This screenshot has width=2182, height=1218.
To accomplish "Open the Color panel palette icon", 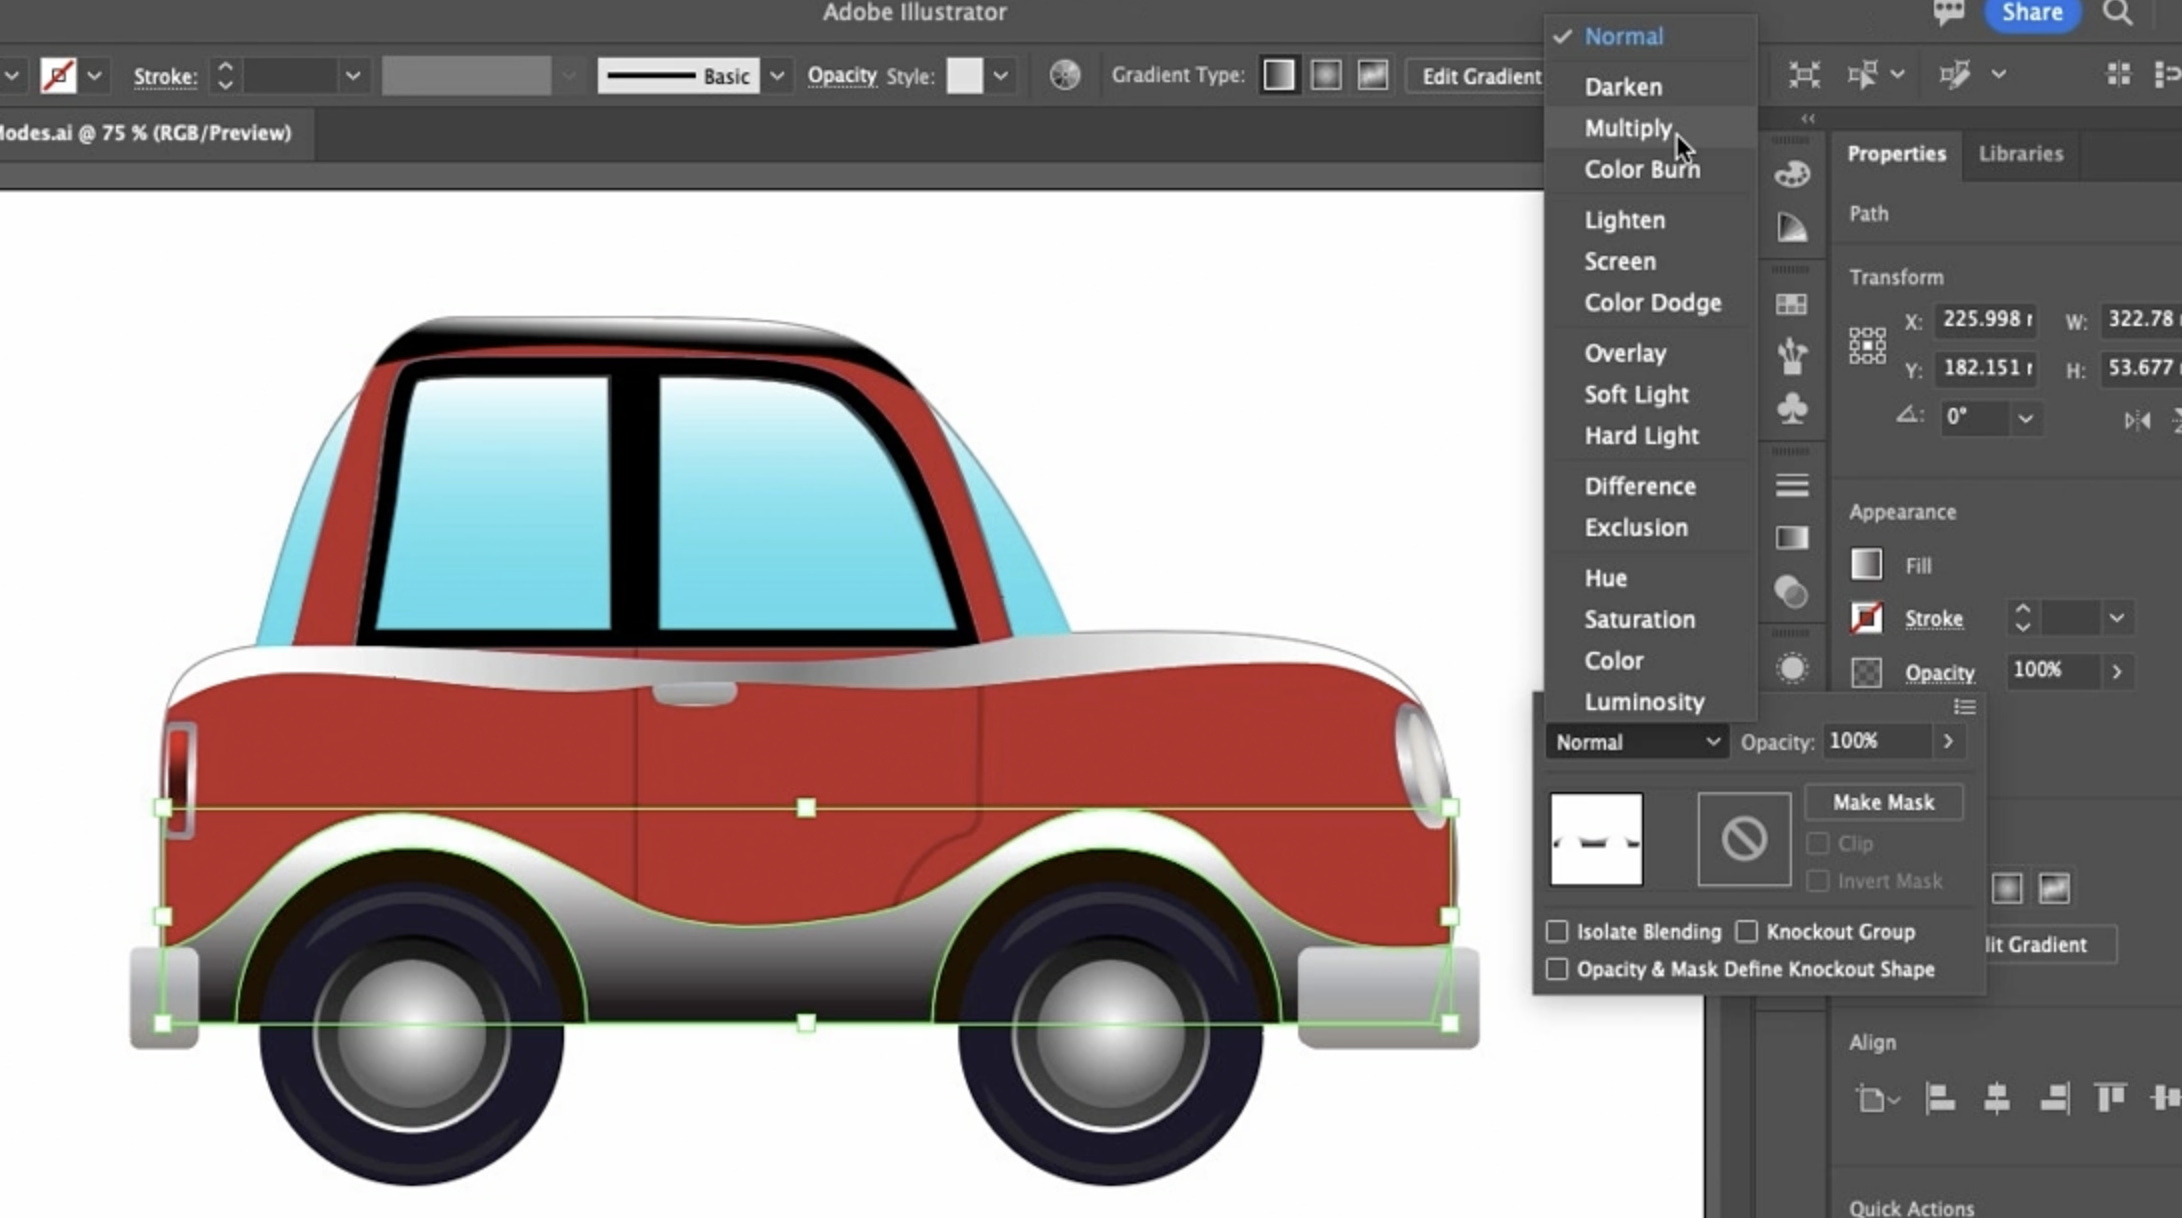I will pyautogui.click(x=1791, y=174).
